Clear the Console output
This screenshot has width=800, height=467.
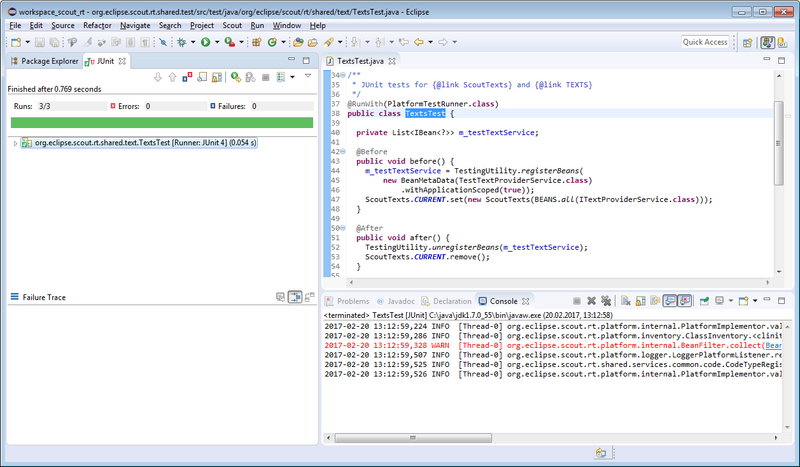point(626,301)
